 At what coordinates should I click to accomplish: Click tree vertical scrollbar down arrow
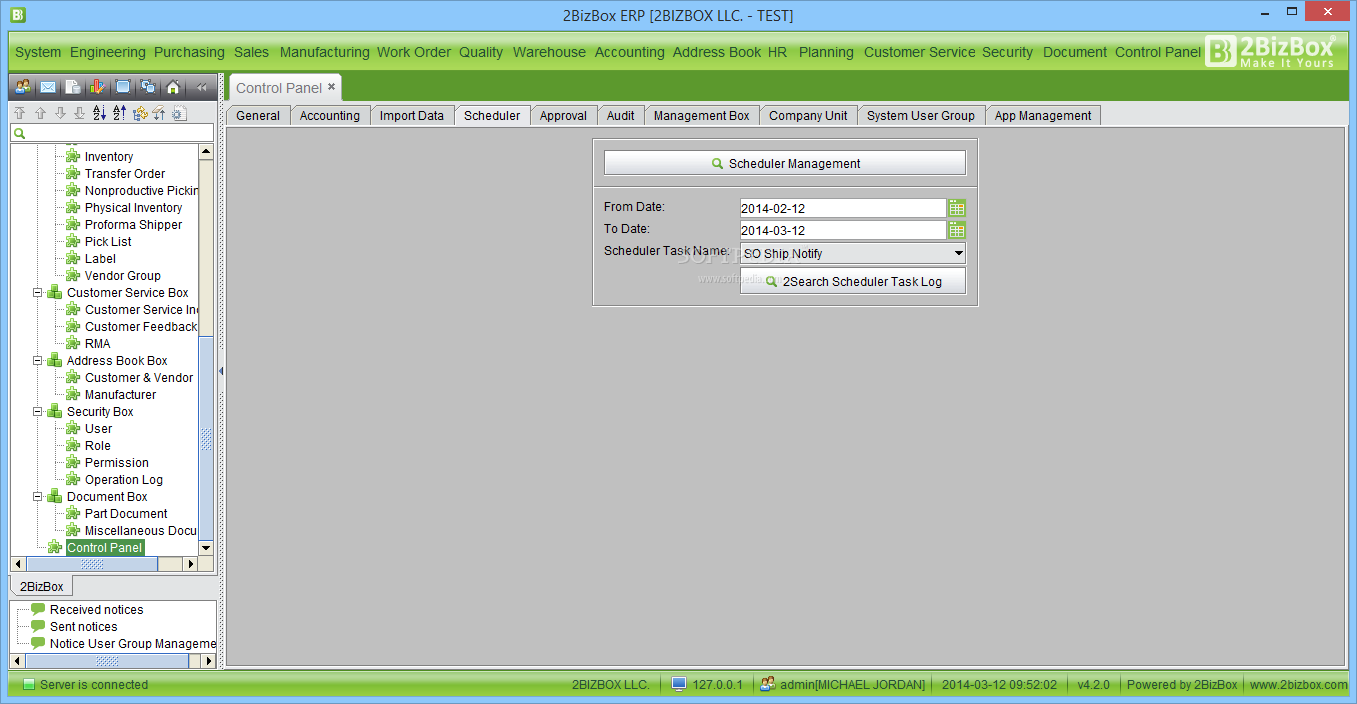[x=206, y=548]
